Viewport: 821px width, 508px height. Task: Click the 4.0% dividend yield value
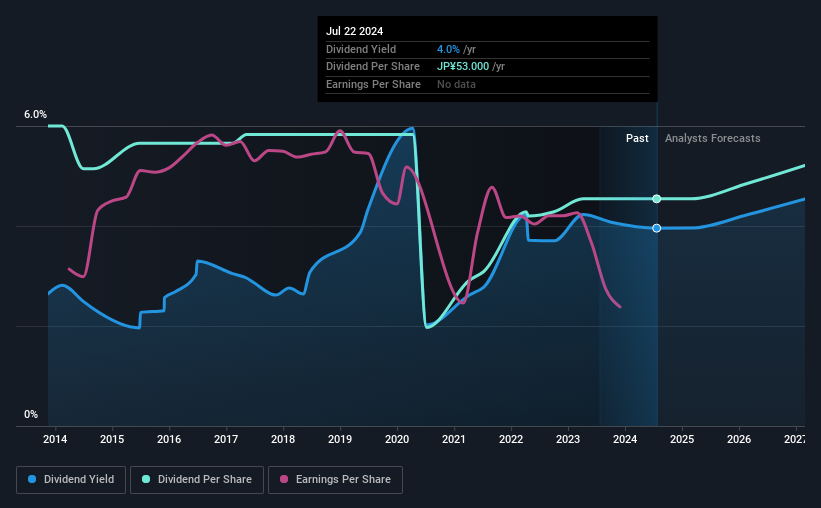pyautogui.click(x=448, y=49)
